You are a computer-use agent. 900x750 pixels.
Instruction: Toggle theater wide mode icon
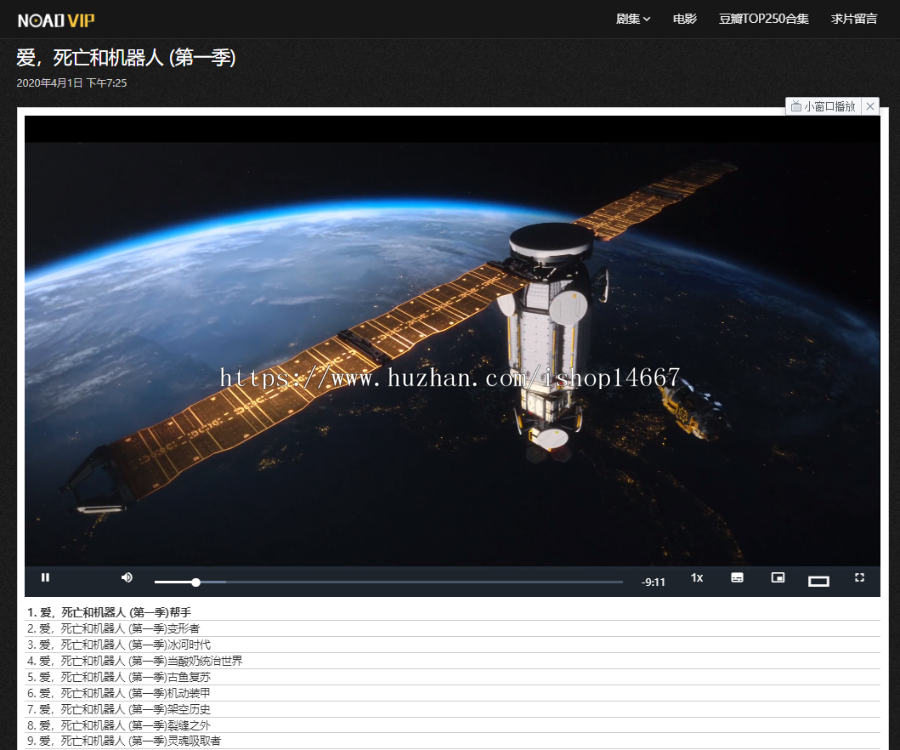point(818,581)
